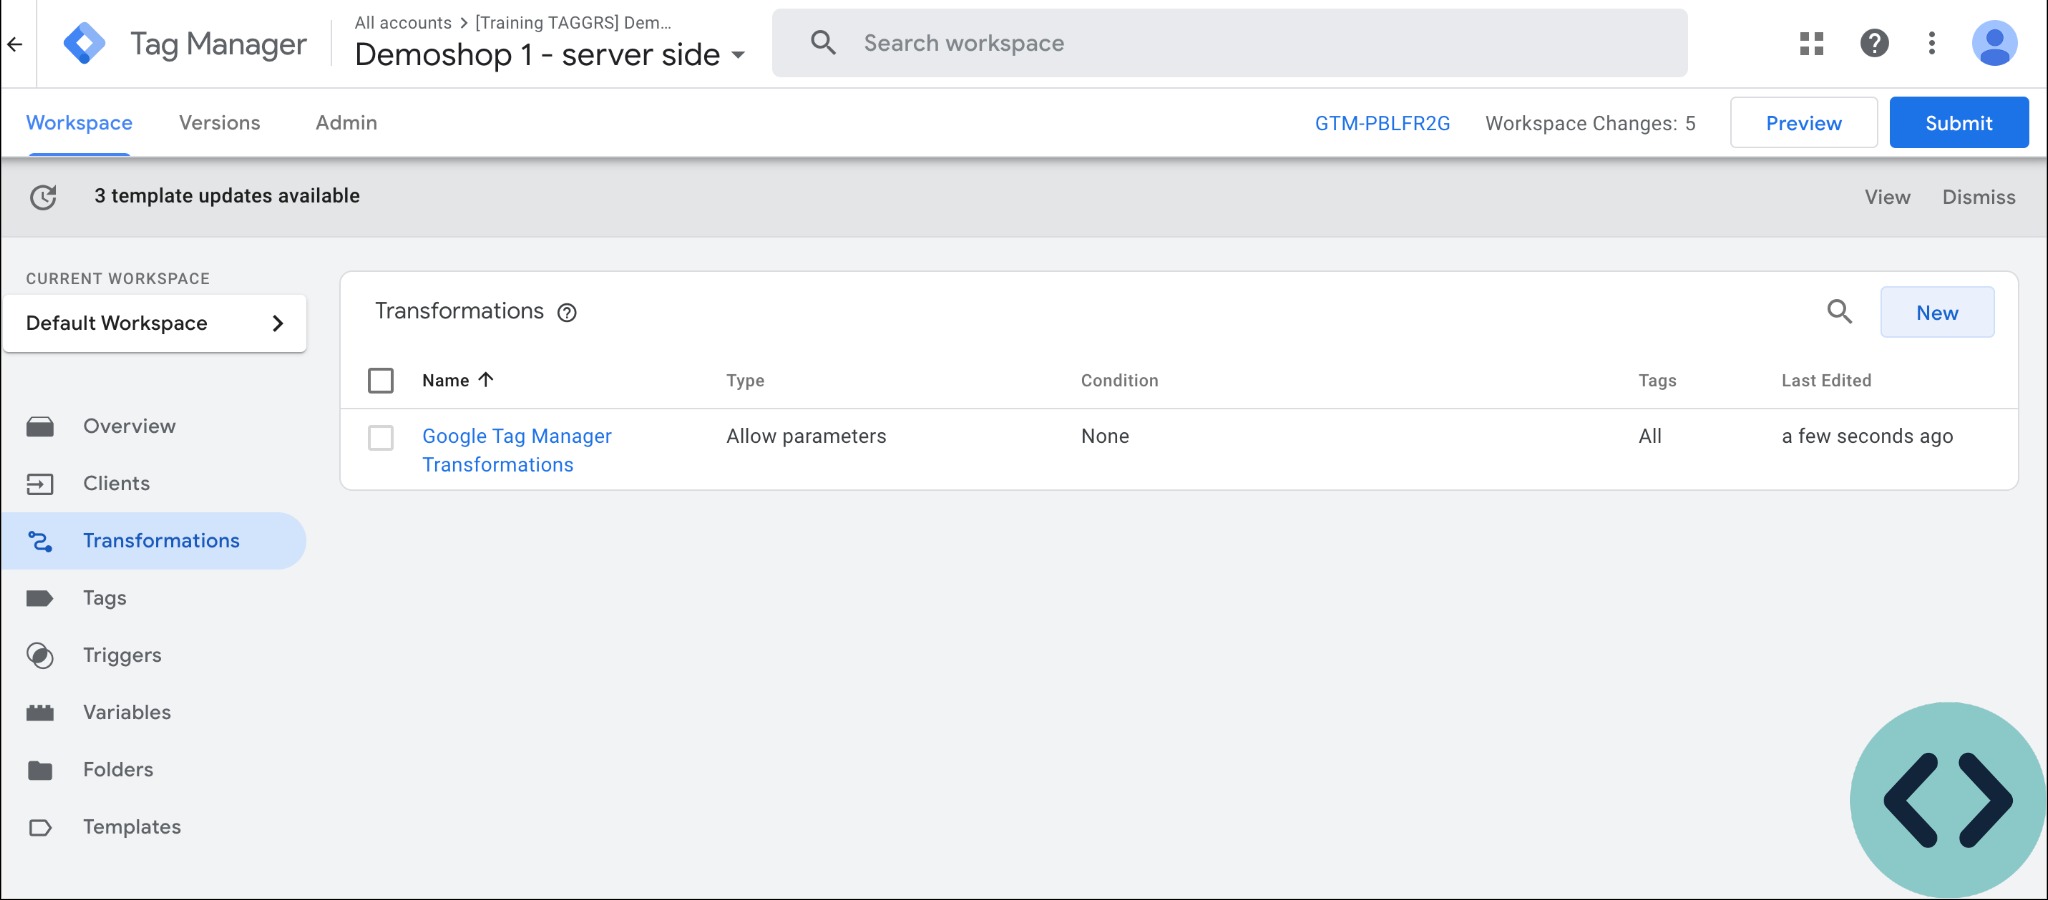Click the 'All' tags cell
Image resolution: width=2048 pixels, height=900 pixels.
click(1650, 436)
